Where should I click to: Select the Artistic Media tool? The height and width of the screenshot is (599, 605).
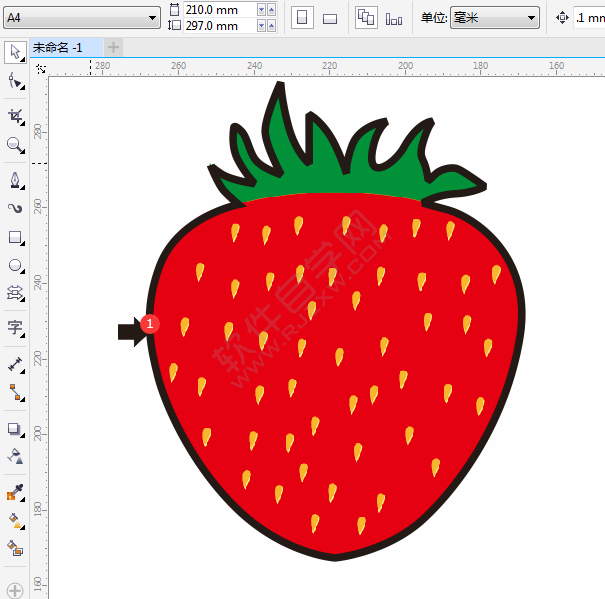pyautogui.click(x=15, y=208)
